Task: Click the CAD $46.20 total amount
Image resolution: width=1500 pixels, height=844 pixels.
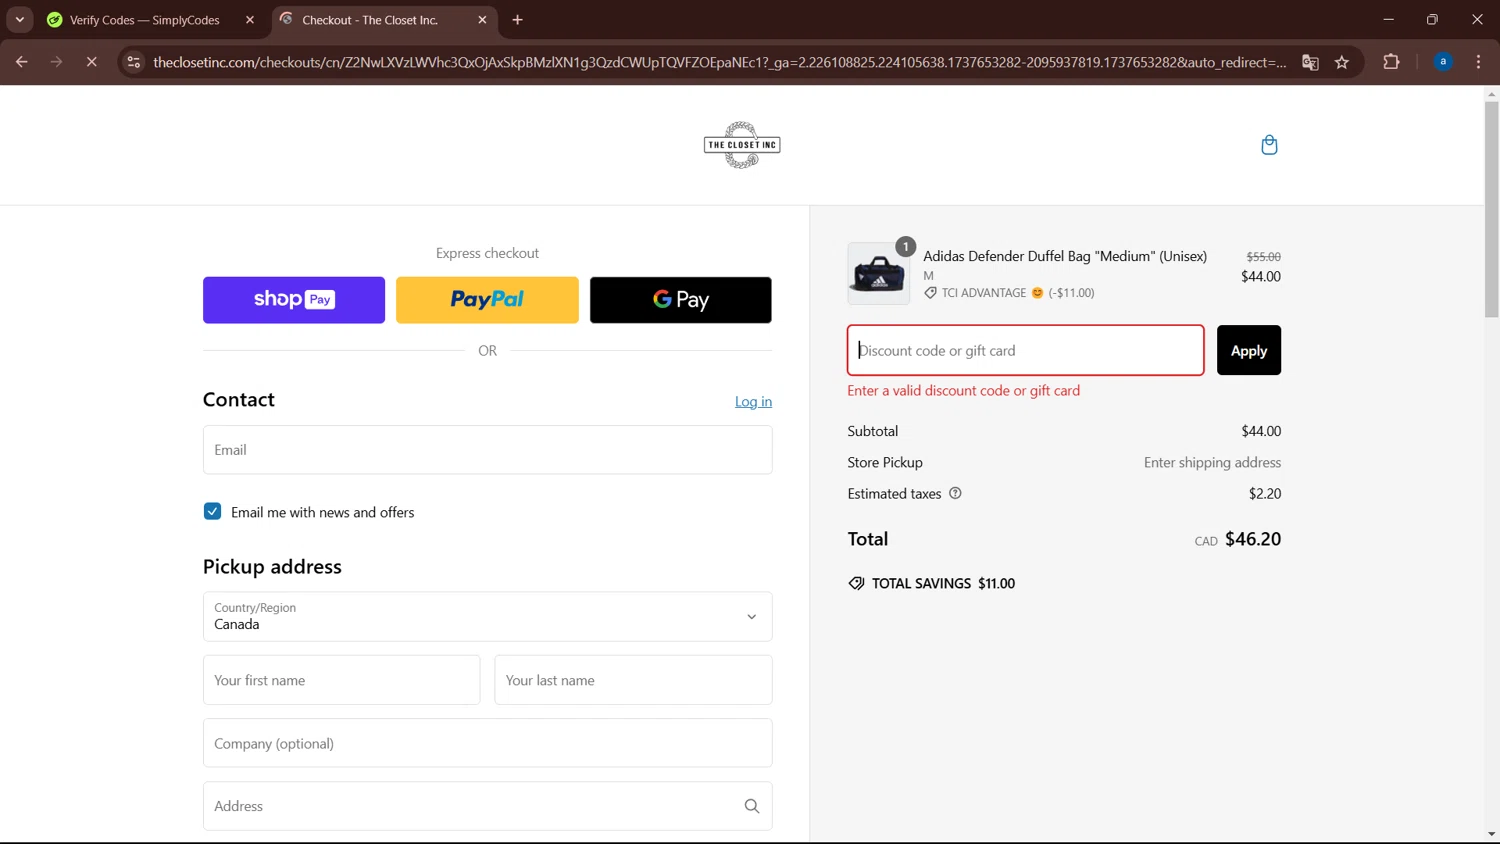Action: coord(1238,539)
